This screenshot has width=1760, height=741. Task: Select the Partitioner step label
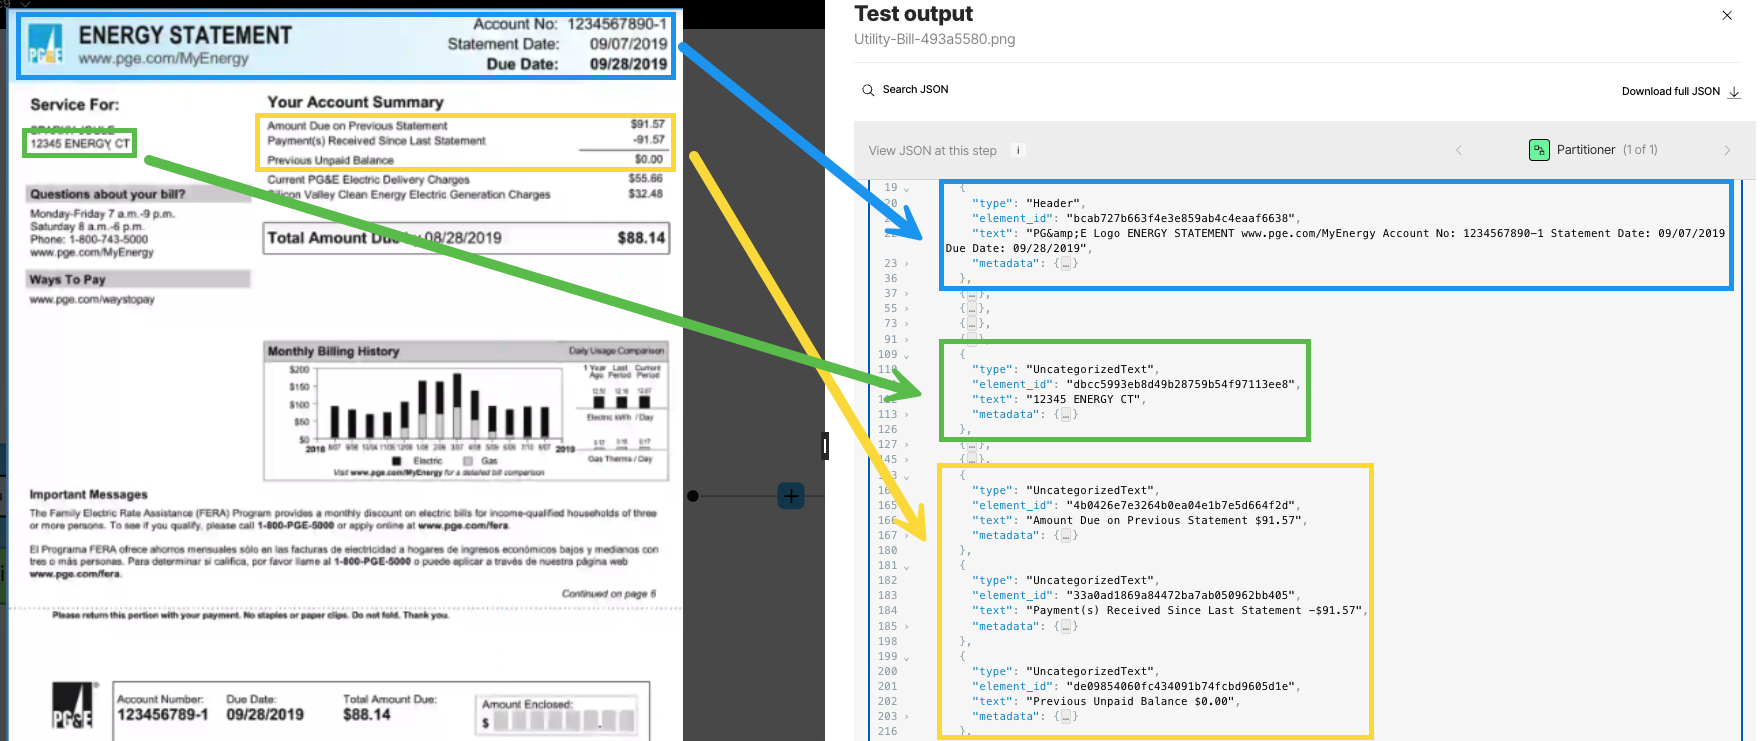click(x=1585, y=150)
